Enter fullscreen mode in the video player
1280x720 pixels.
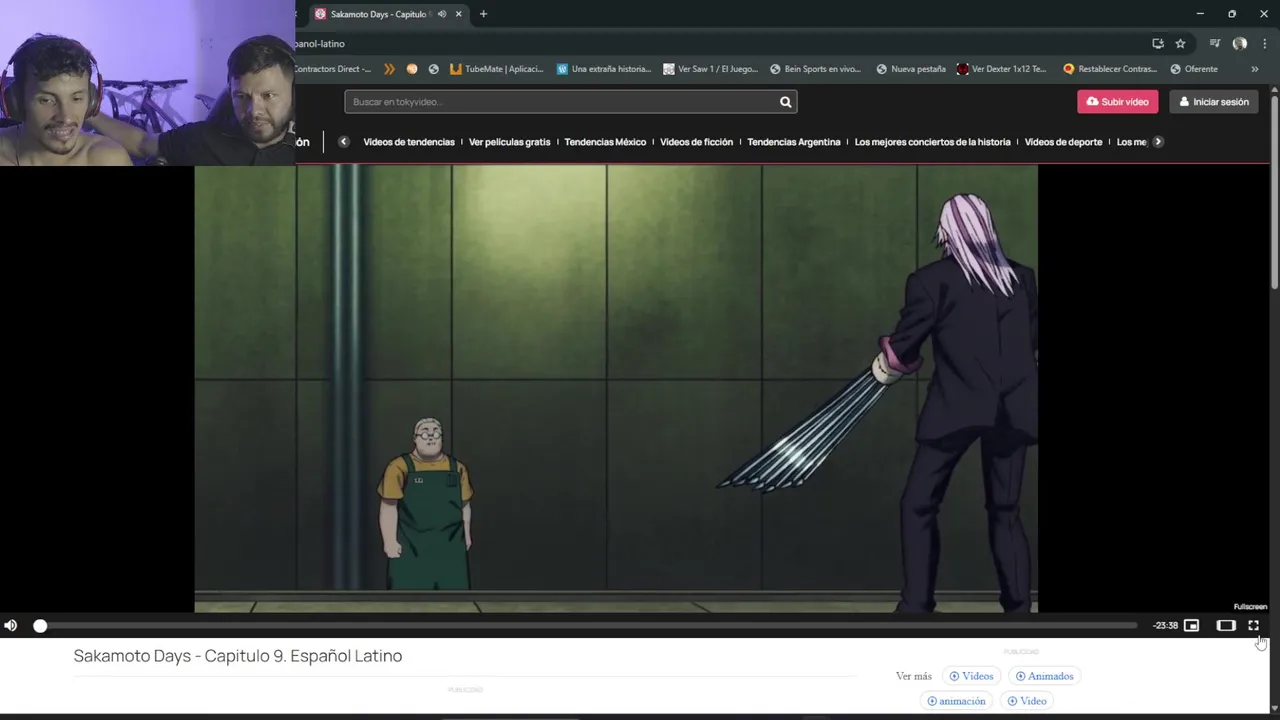click(1253, 626)
